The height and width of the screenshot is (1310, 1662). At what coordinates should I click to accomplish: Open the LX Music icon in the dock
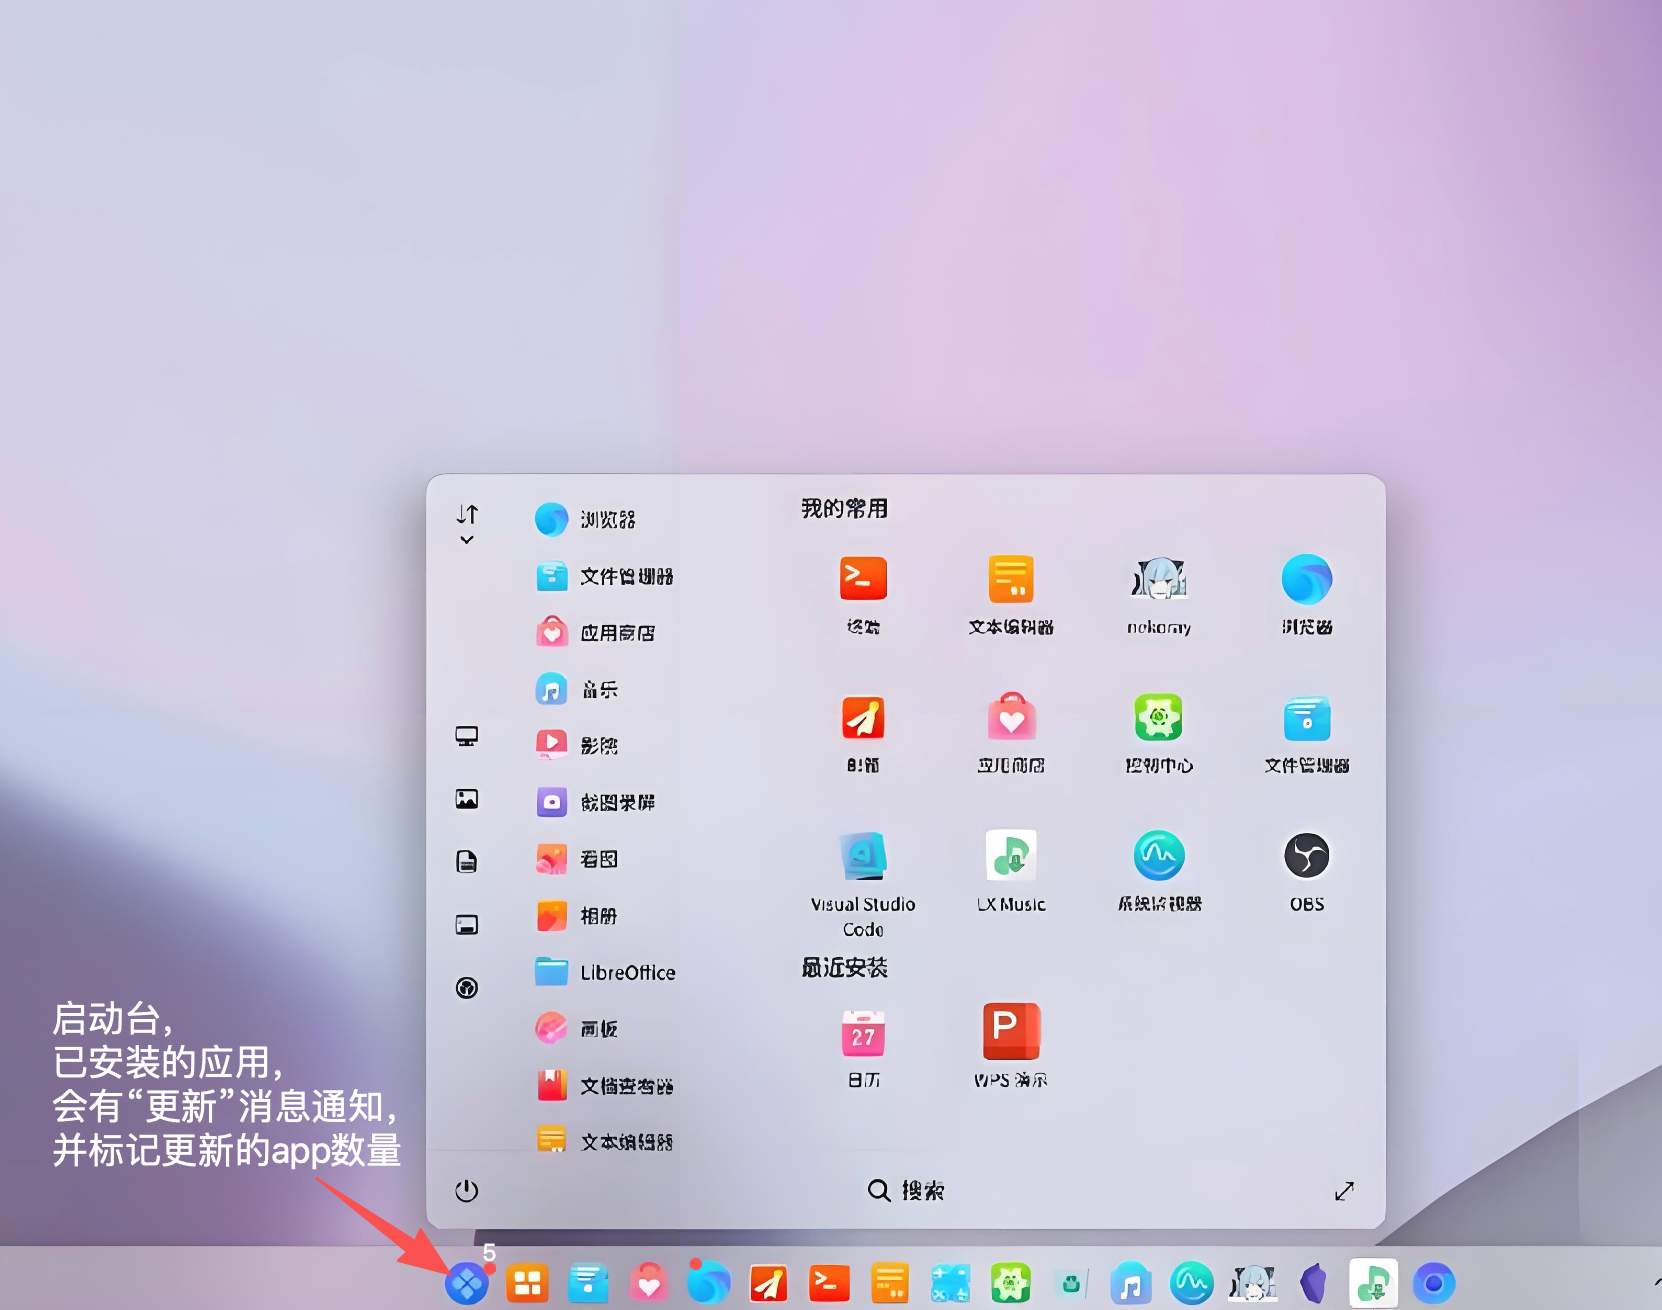(x=1373, y=1283)
